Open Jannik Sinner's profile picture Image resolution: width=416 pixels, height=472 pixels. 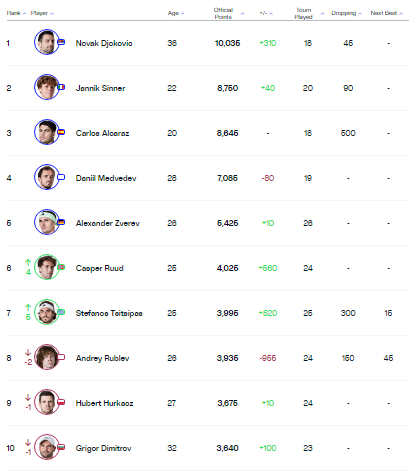pos(47,87)
